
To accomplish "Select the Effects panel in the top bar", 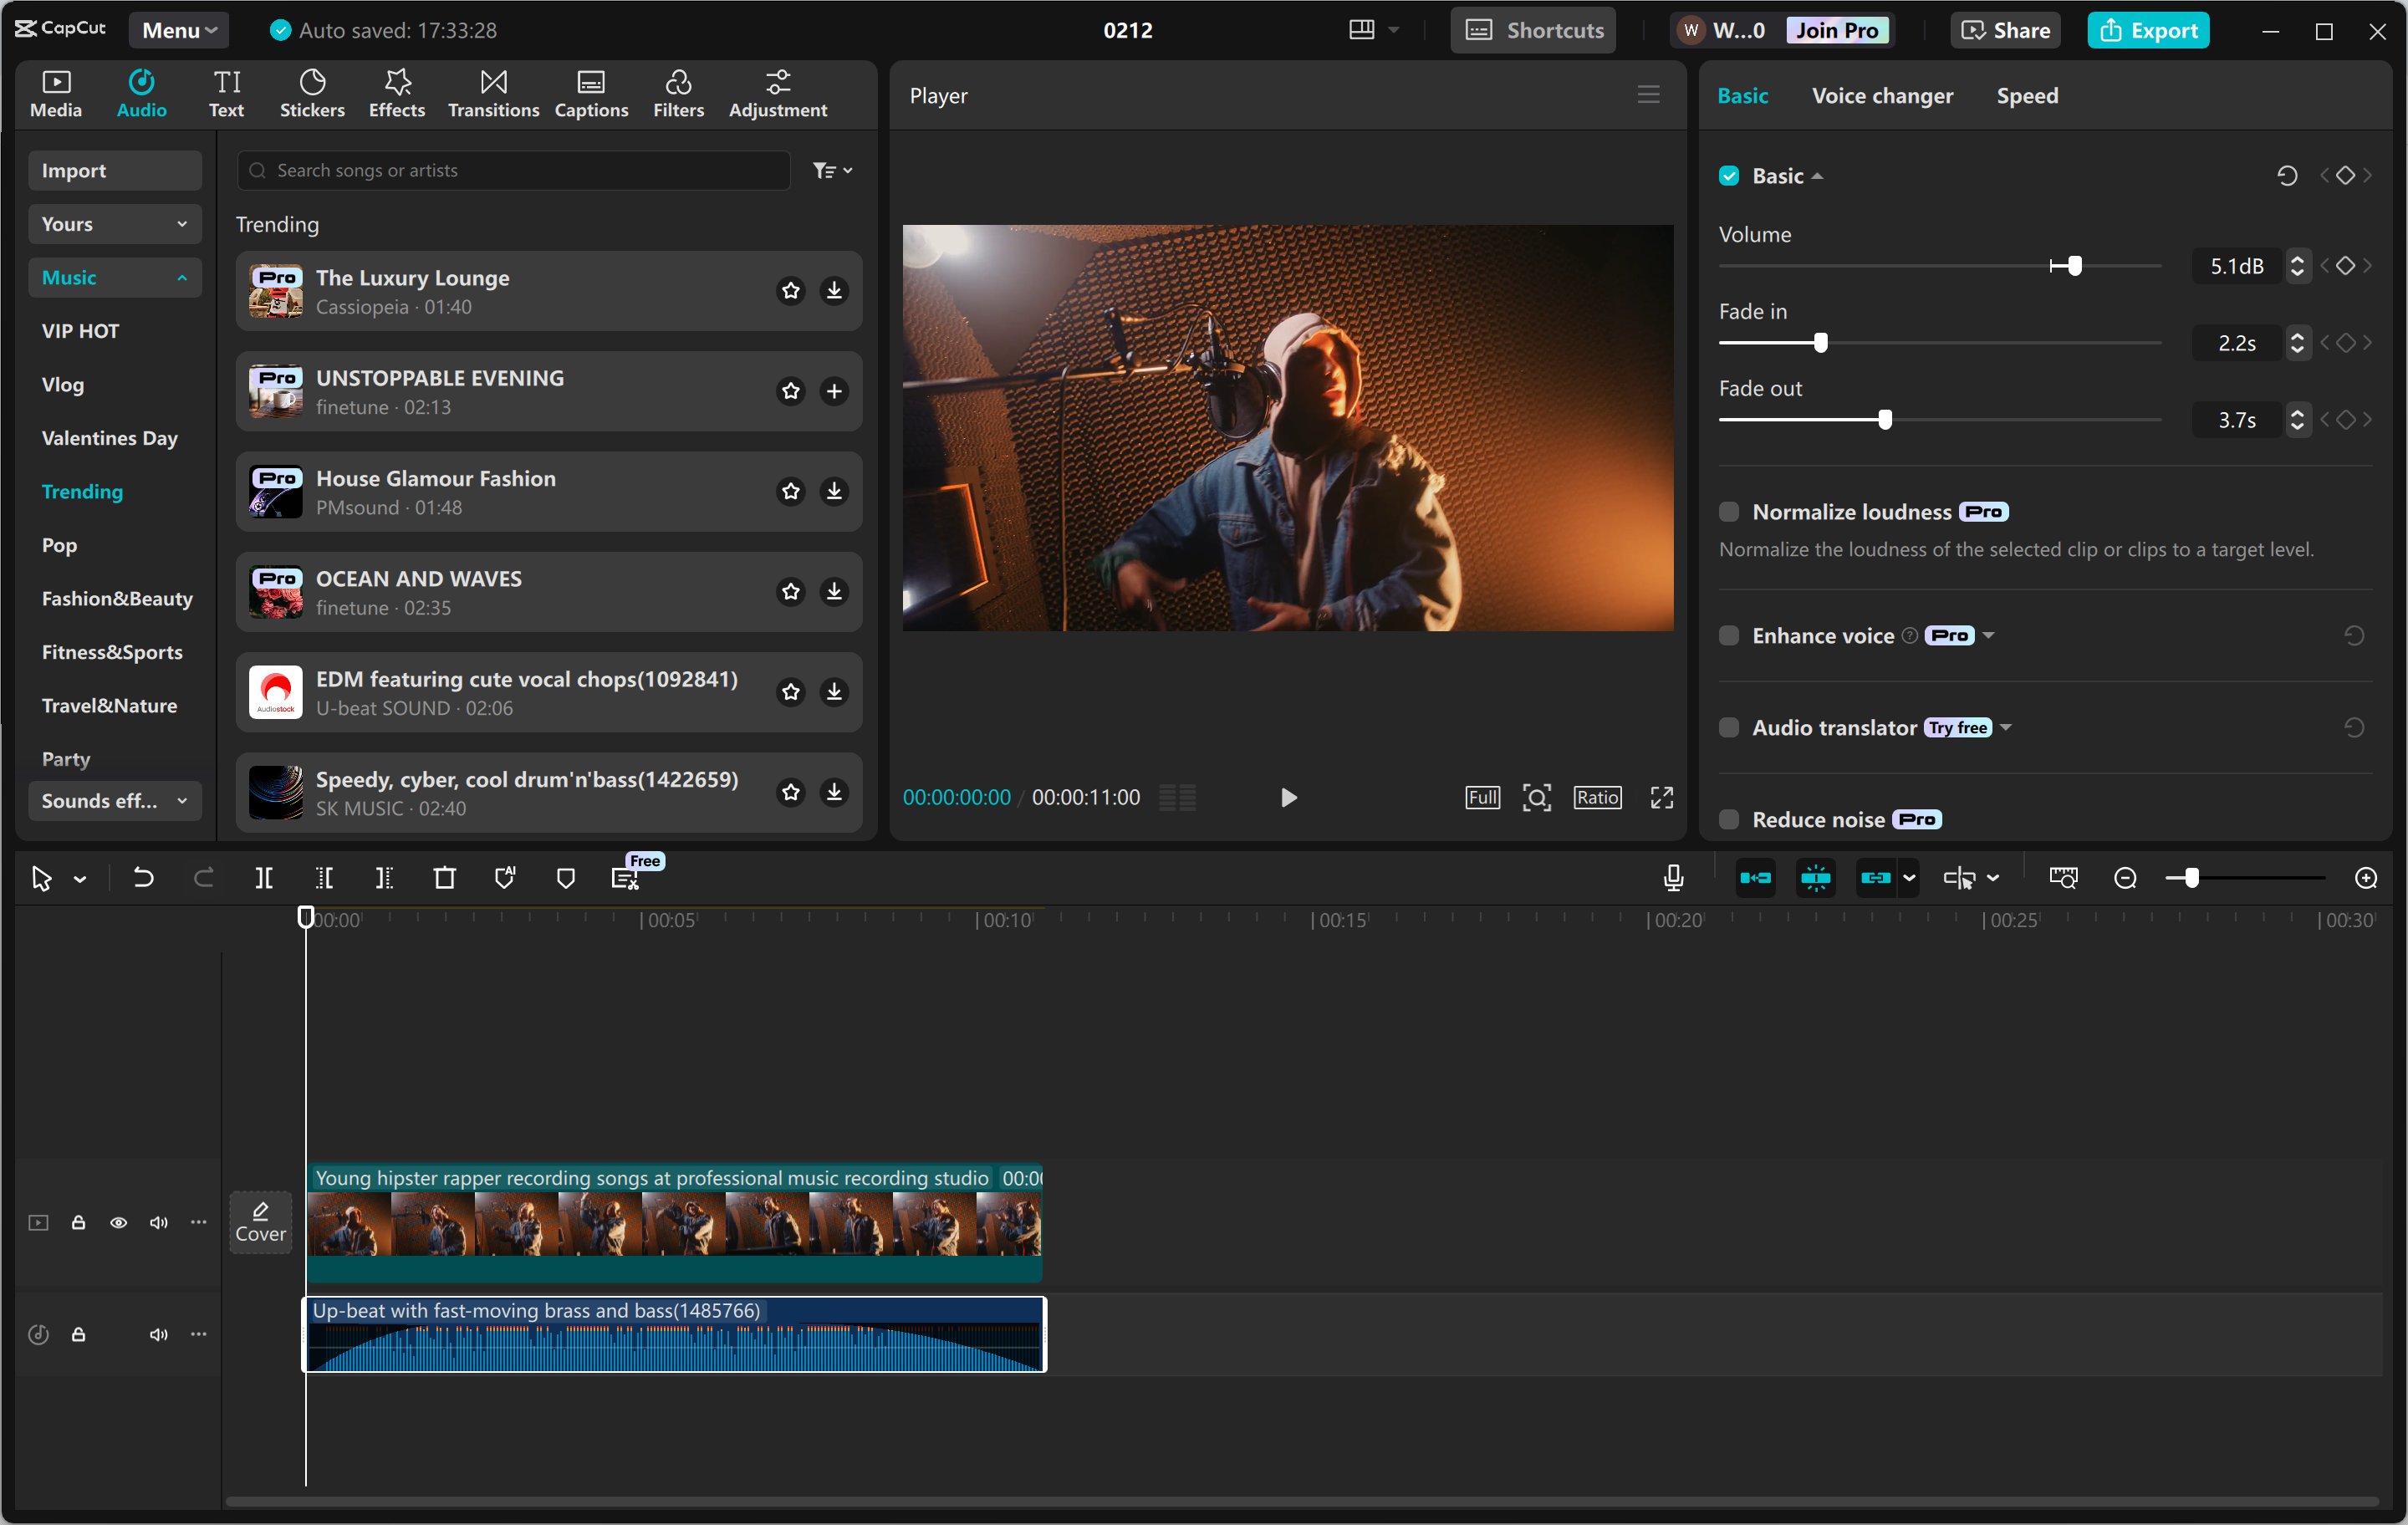I will 396,93.
